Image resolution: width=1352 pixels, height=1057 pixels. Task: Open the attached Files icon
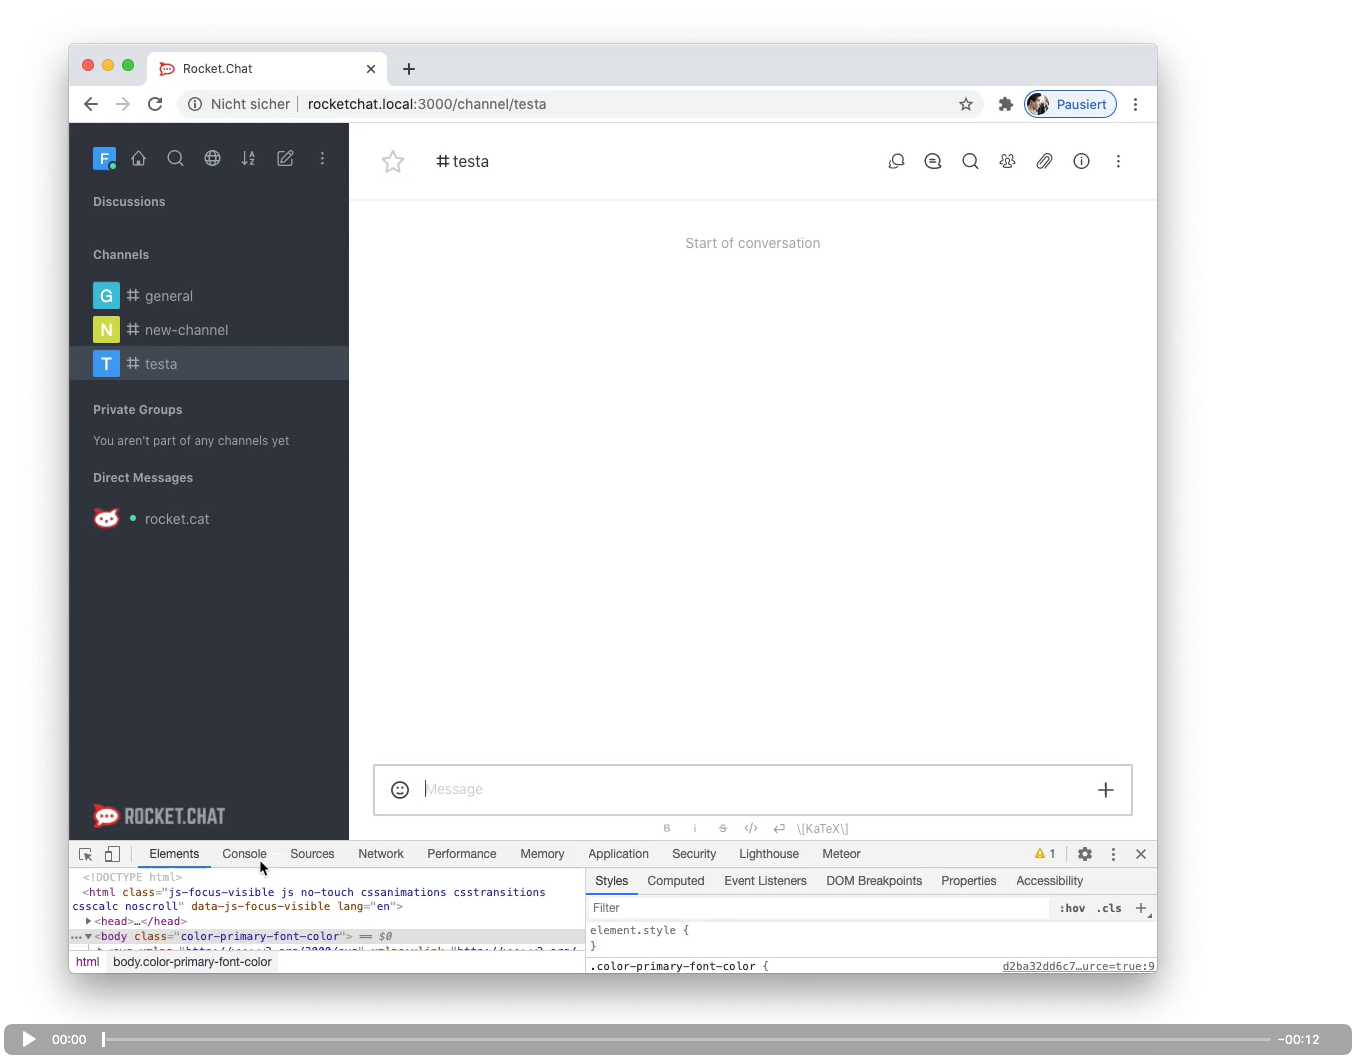tap(1044, 161)
